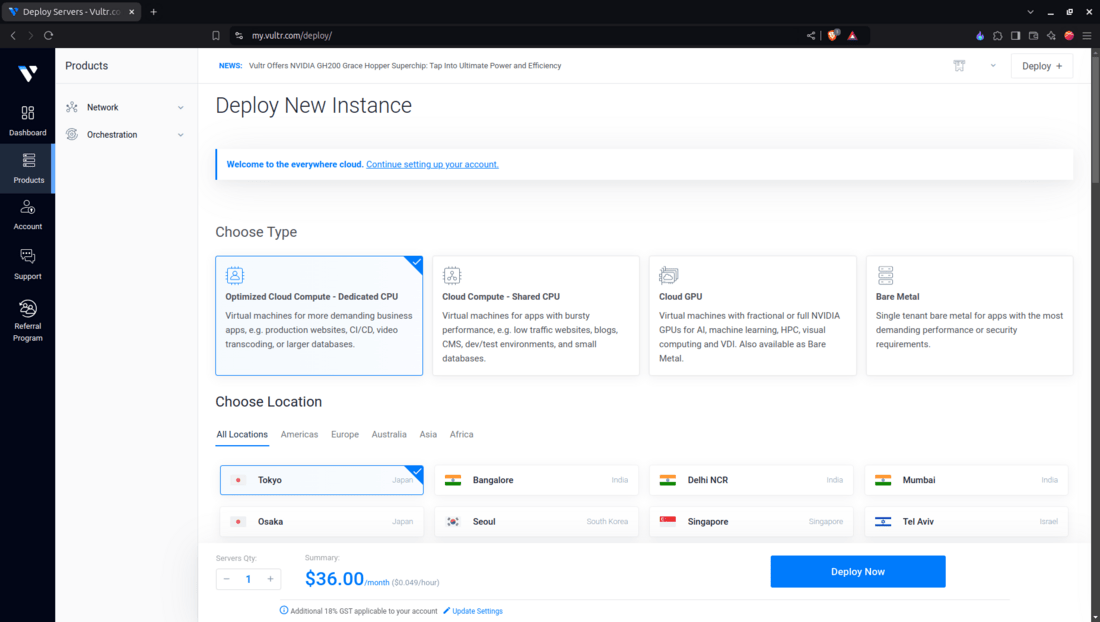
Task: Open Continue setting up your account link
Action: 432,164
